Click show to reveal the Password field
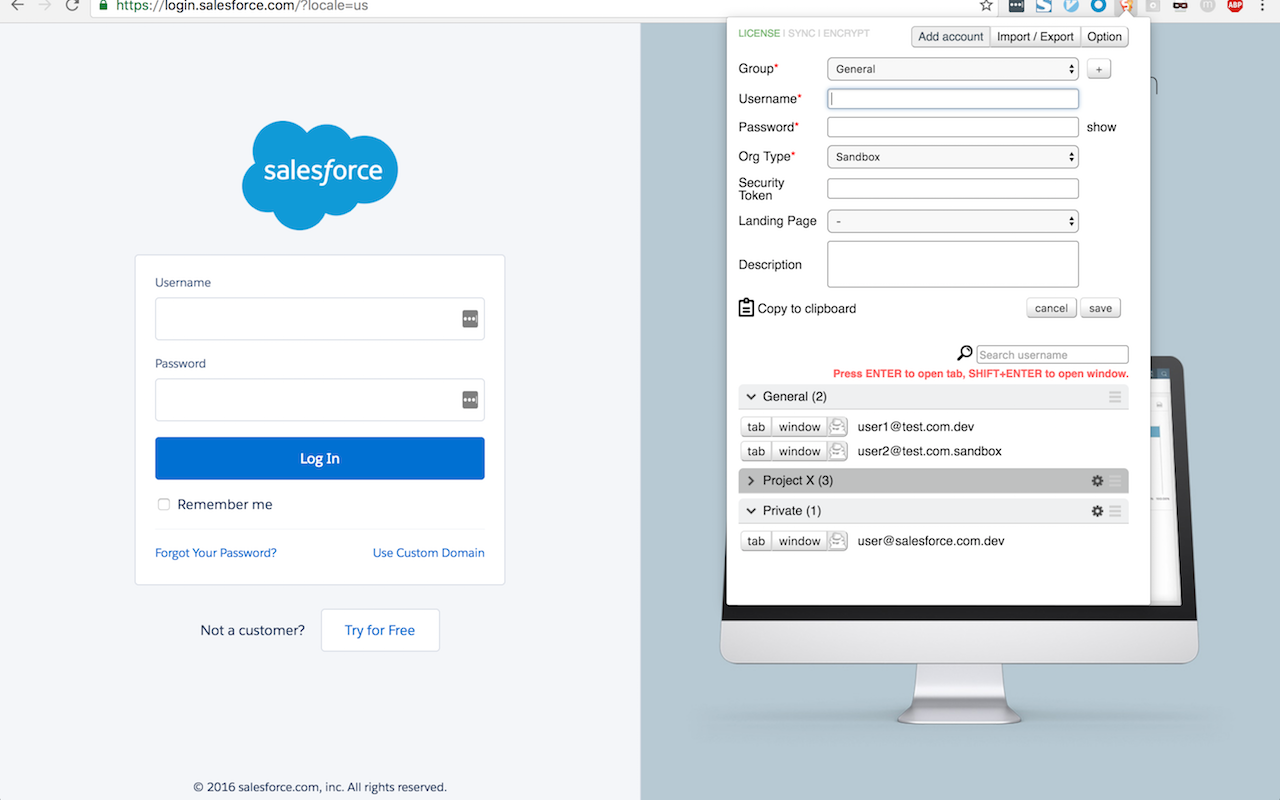This screenshot has height=800, width=1280. click(x=1100, y=127)
